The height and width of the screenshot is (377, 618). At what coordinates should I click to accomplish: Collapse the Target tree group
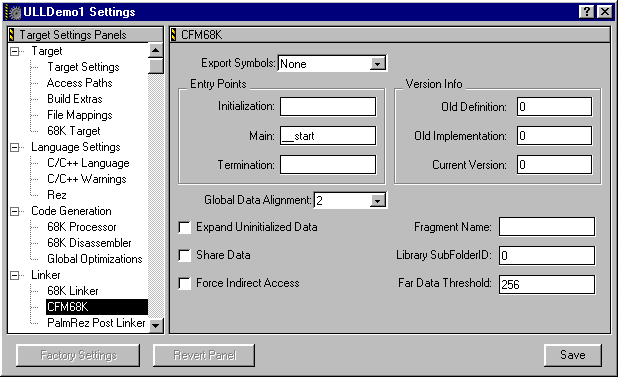pos(15,51)
